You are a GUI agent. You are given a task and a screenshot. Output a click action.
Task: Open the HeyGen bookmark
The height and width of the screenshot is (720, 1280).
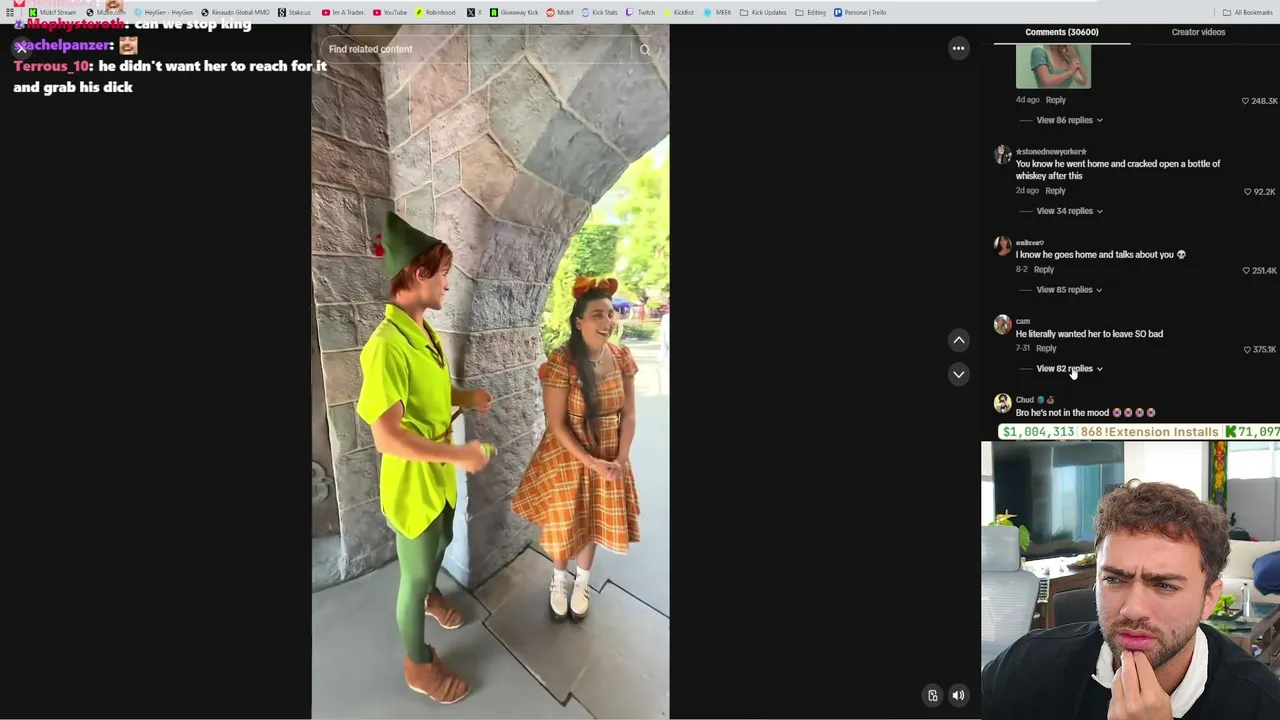tap(163, 12)
